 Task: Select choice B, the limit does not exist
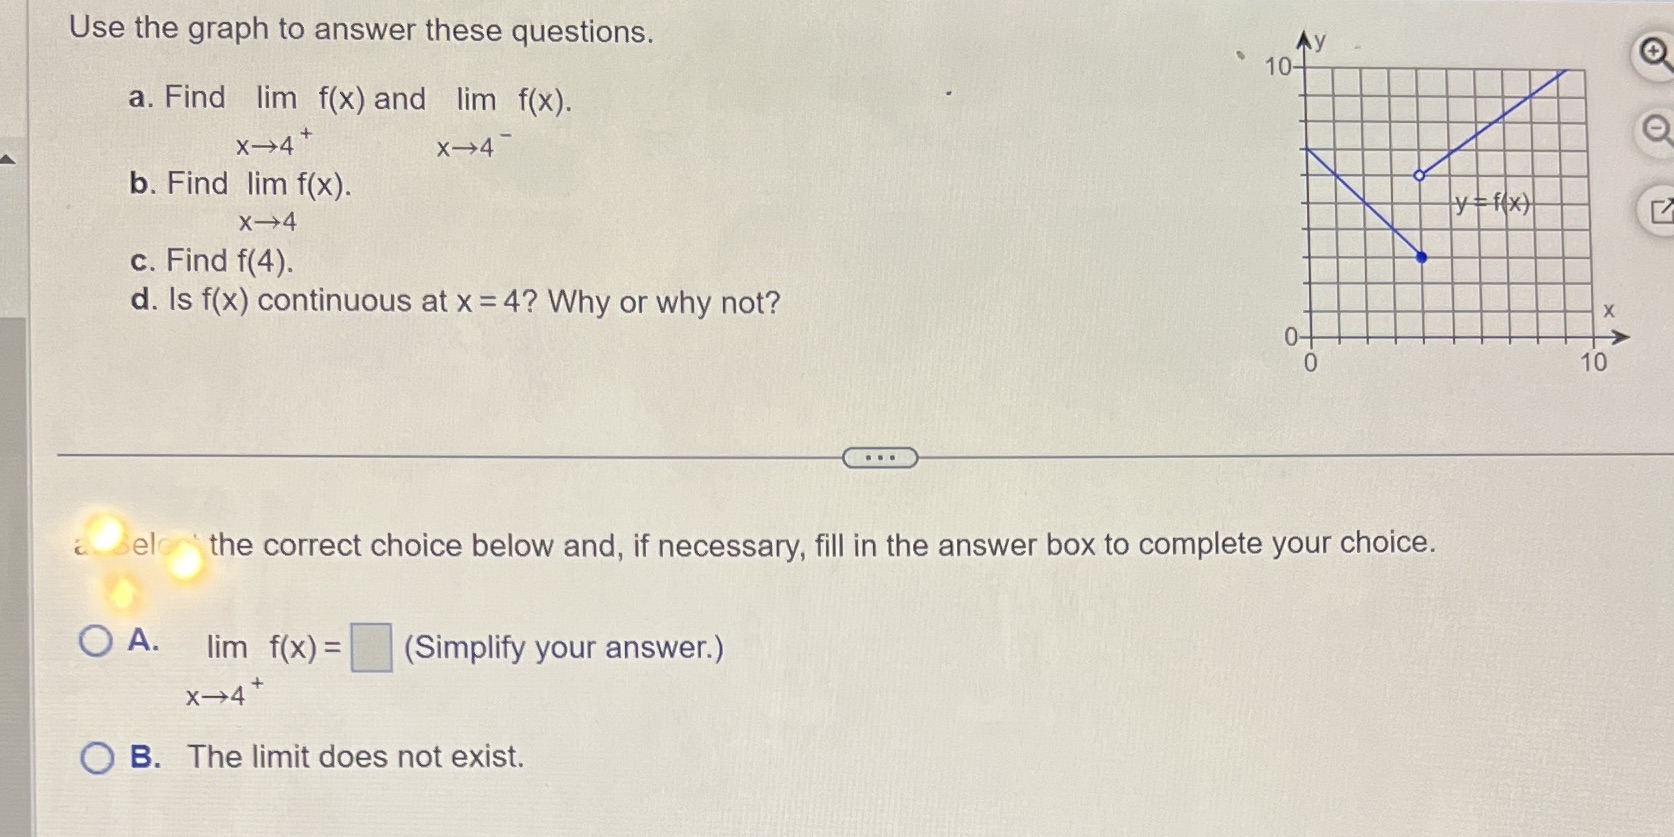pyautogui.click(x=97, y=759)
